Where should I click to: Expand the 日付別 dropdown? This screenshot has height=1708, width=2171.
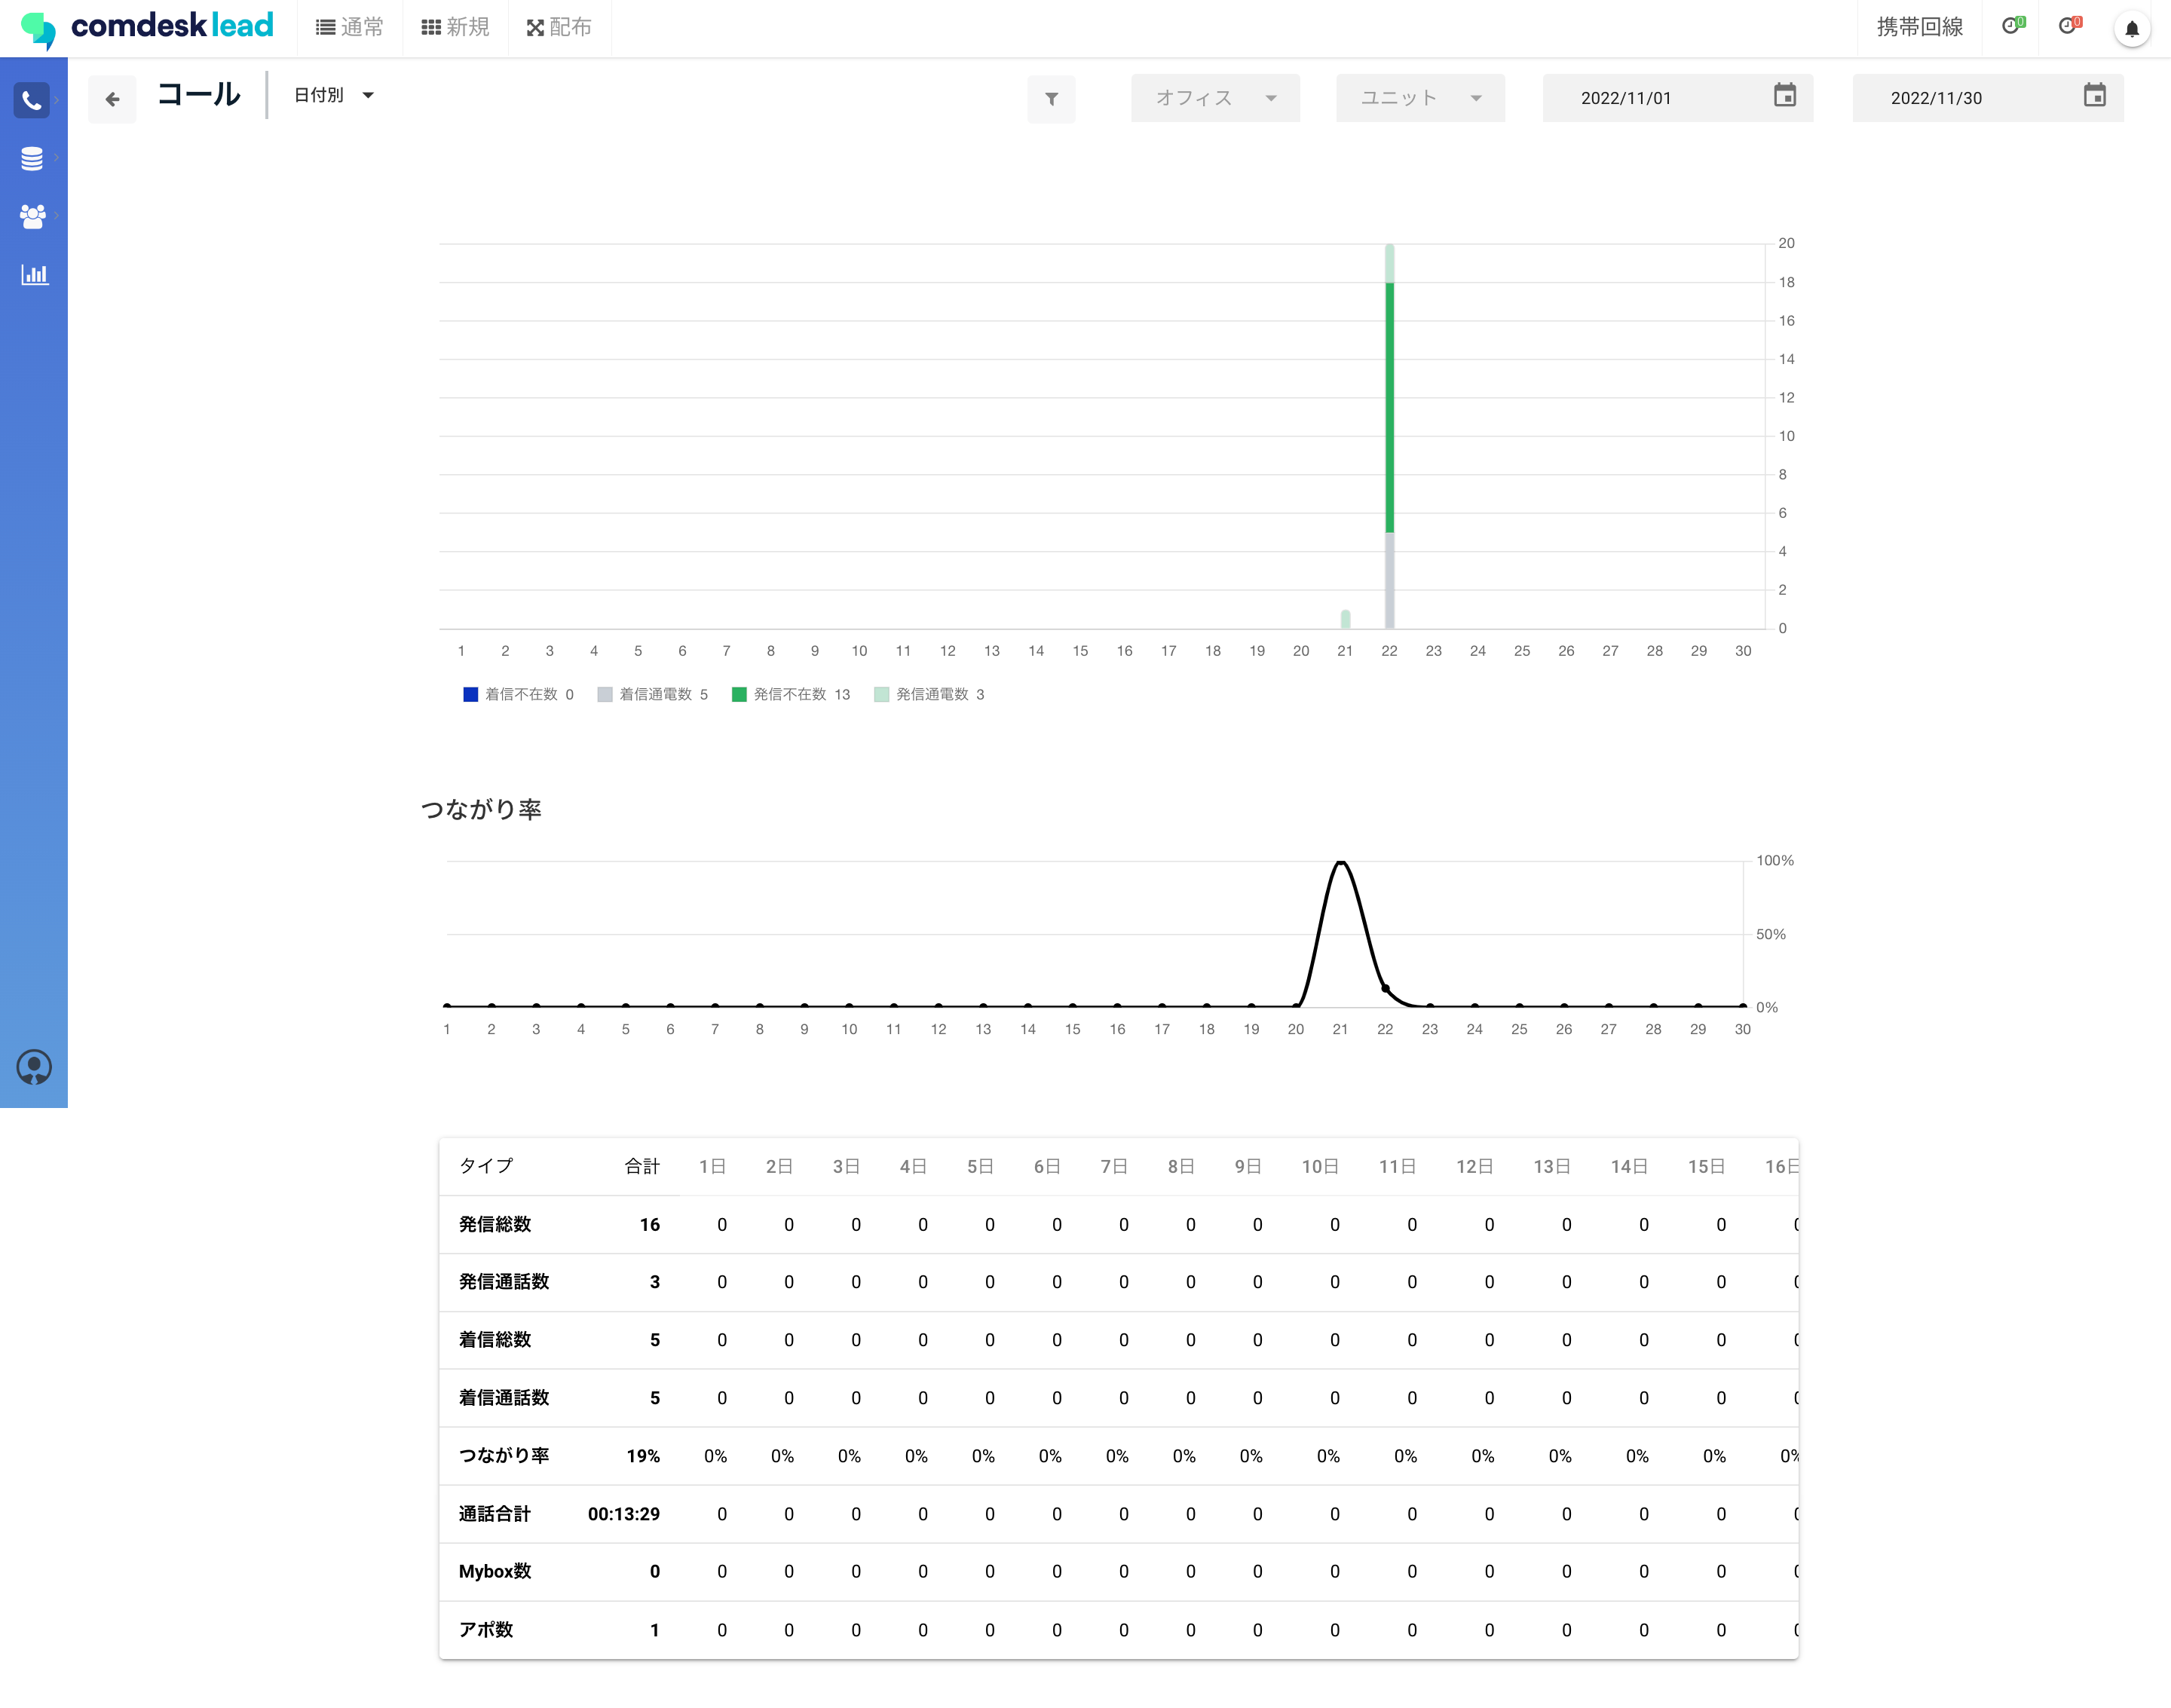click(333, 95)
